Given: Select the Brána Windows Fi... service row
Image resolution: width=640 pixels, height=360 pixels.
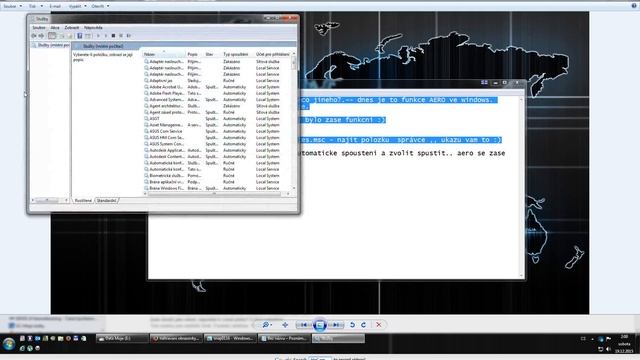Looking at the screenshot, I should (x=217, y=188).
